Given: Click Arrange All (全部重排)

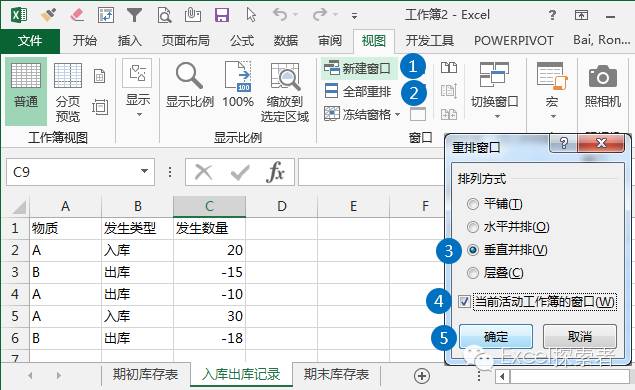Looking at the screenshot, I should [x=358, y=92].
